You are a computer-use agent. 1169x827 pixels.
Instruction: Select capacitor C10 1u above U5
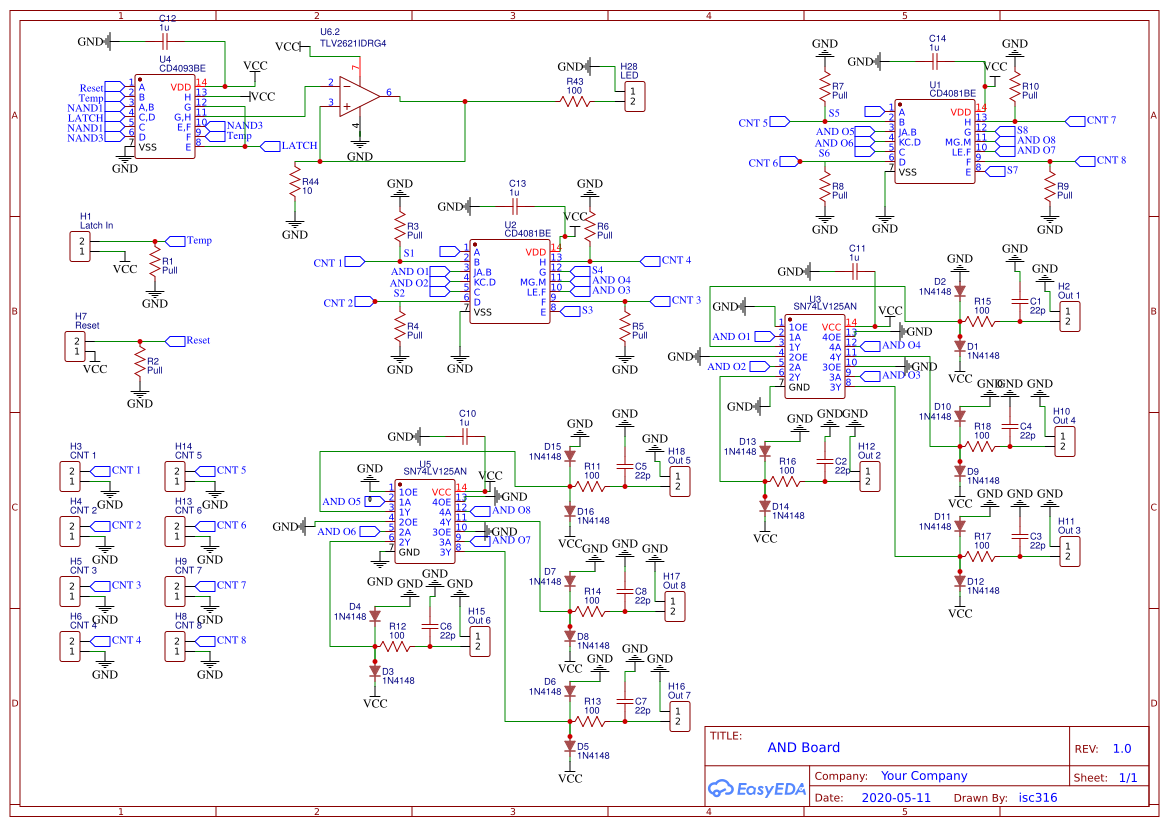[465, 437]
